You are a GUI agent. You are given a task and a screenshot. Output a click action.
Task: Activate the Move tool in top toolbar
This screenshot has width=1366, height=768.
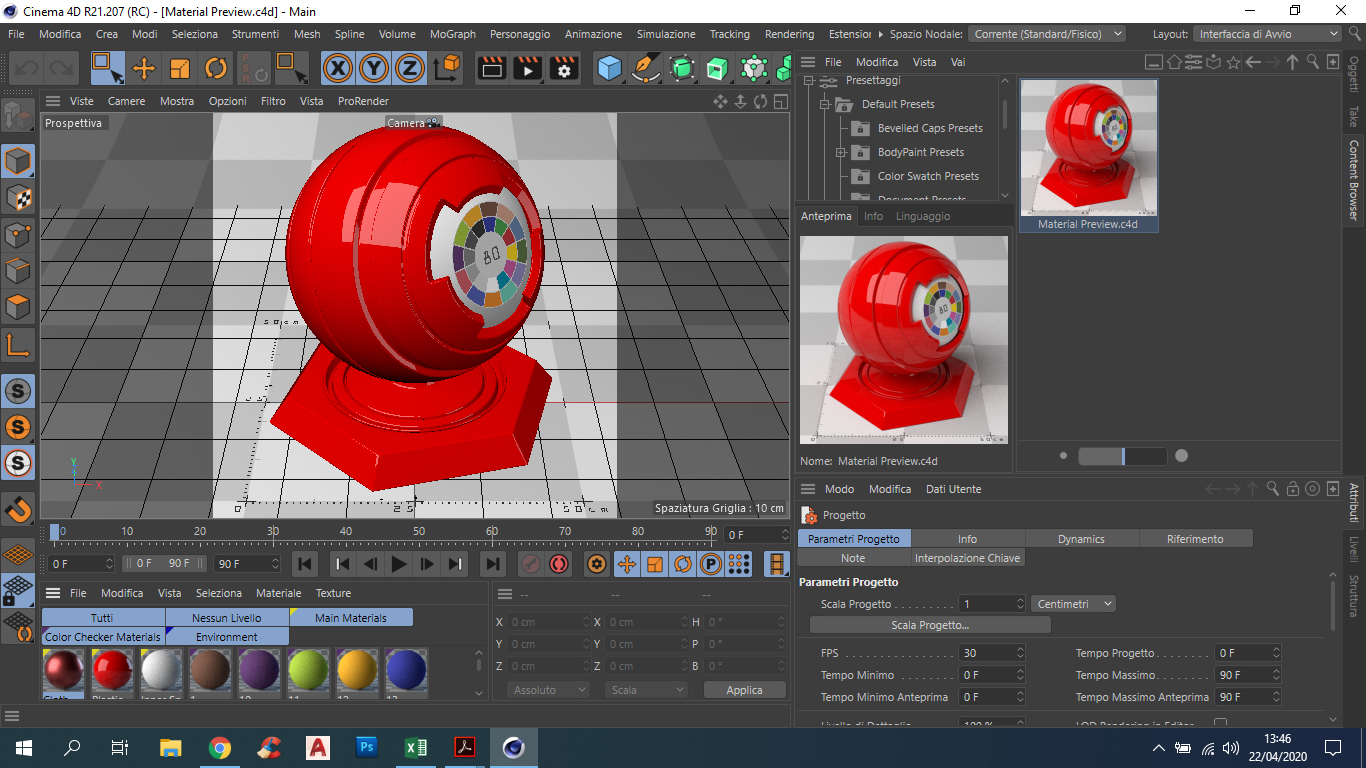click(144, 68)
